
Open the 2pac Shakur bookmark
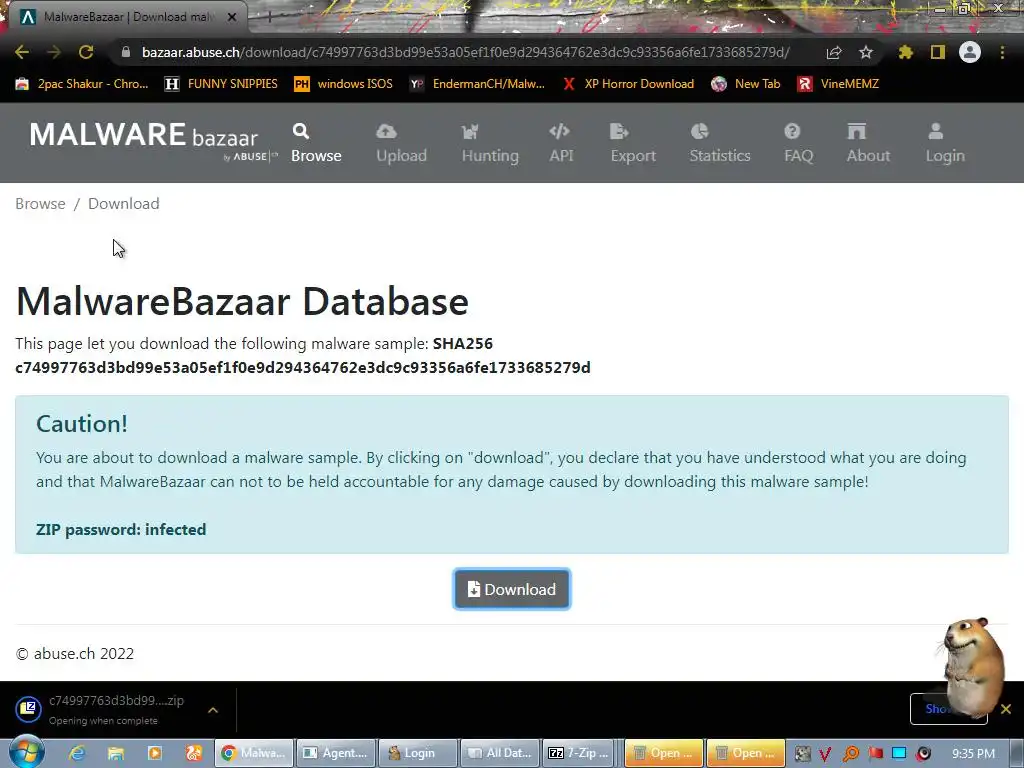pos(82,84)
